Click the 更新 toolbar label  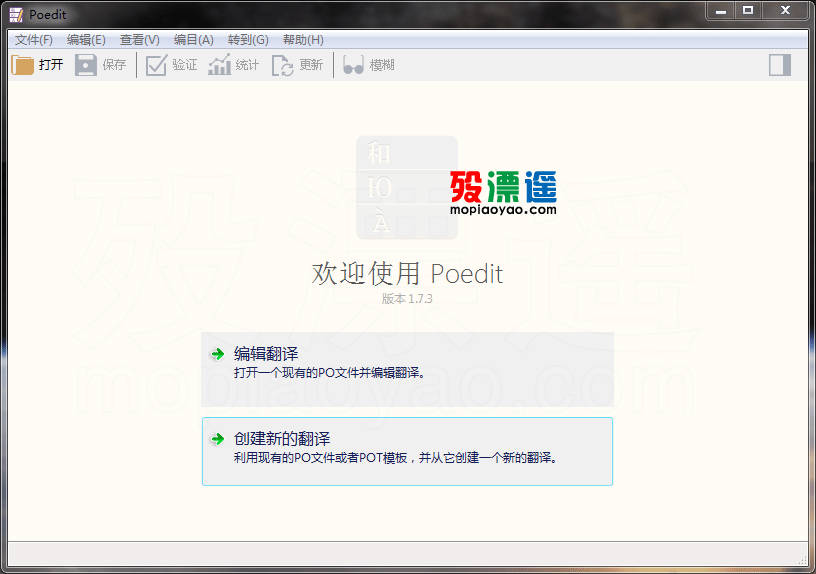[311, 65]
